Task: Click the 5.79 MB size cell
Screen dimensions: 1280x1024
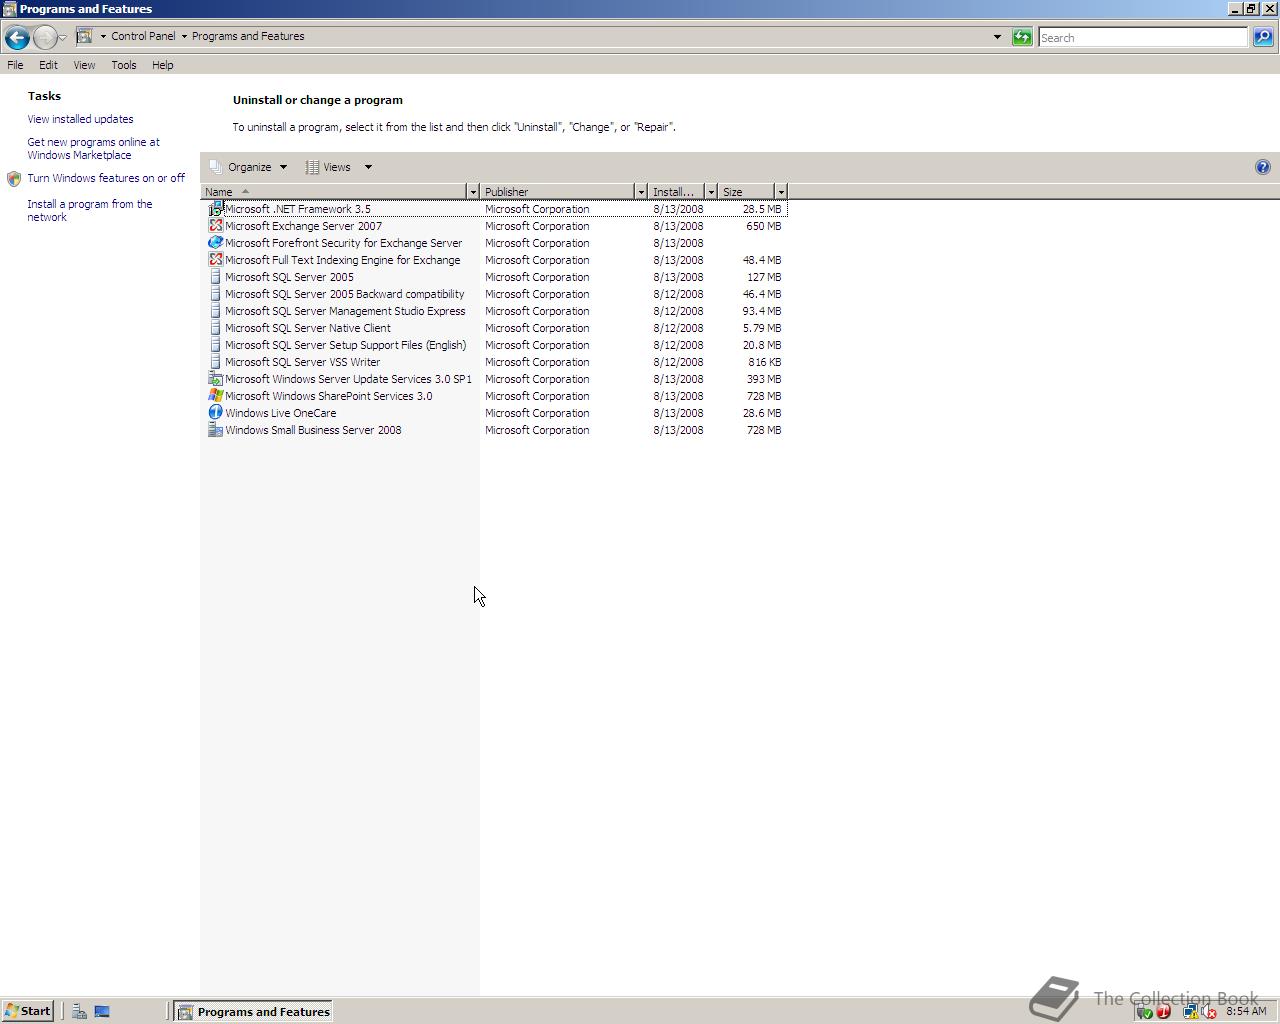Action: point(761,328)
